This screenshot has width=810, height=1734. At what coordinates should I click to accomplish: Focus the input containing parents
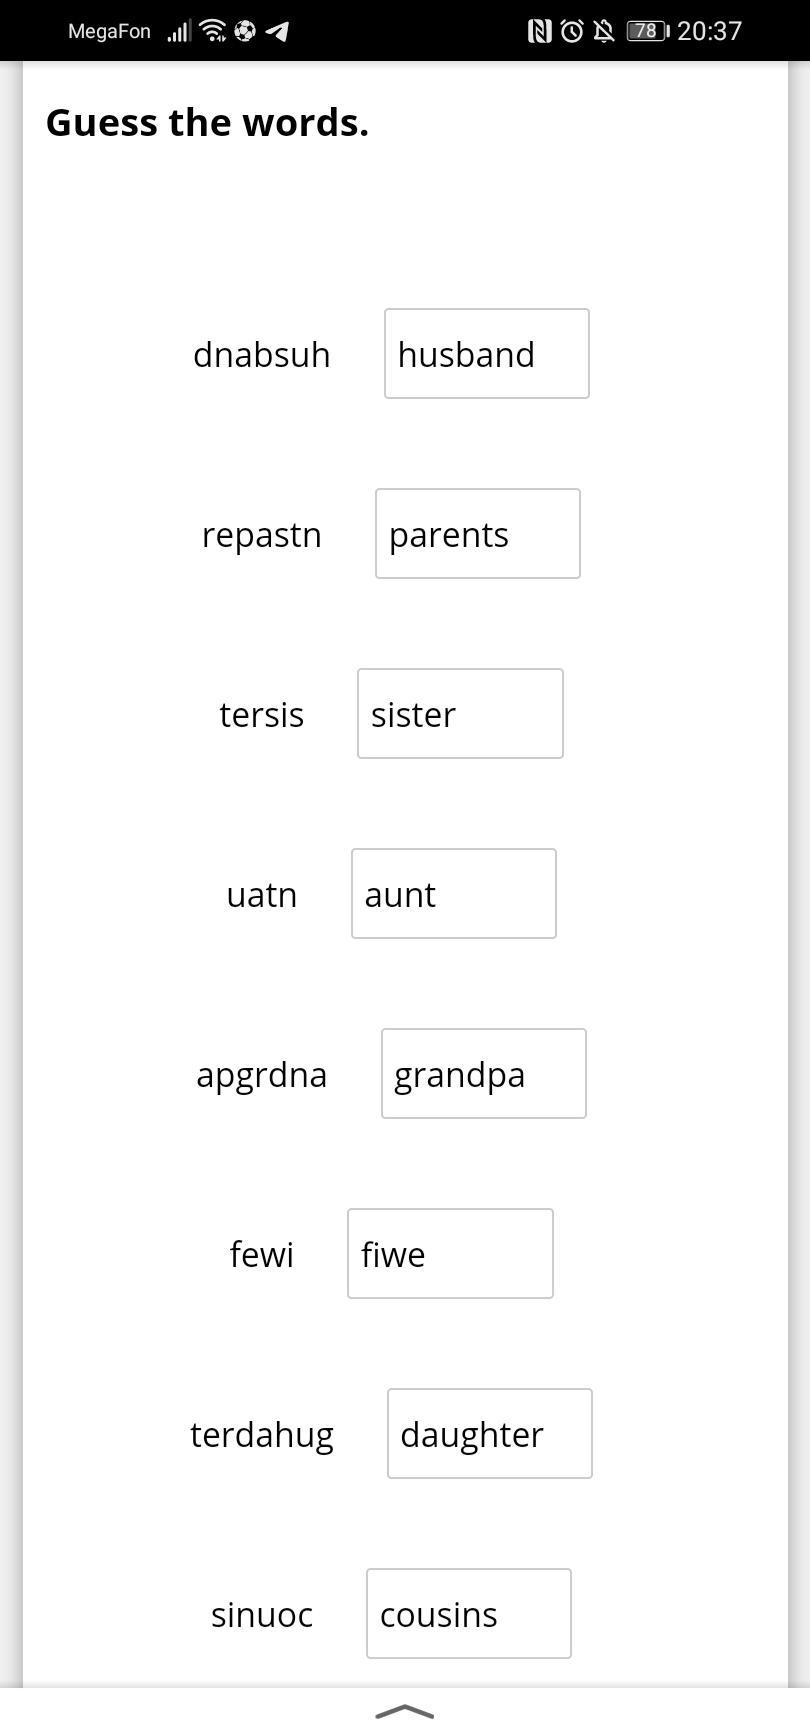tap(478, 534)
